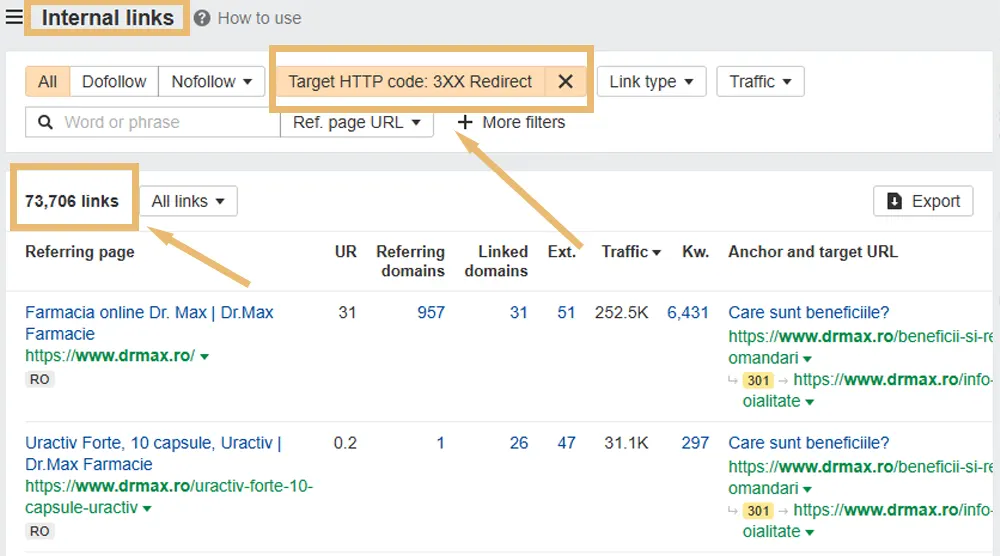
Task: Expand the Traffic filter dropdown
Action: click(x=760, y=82)
